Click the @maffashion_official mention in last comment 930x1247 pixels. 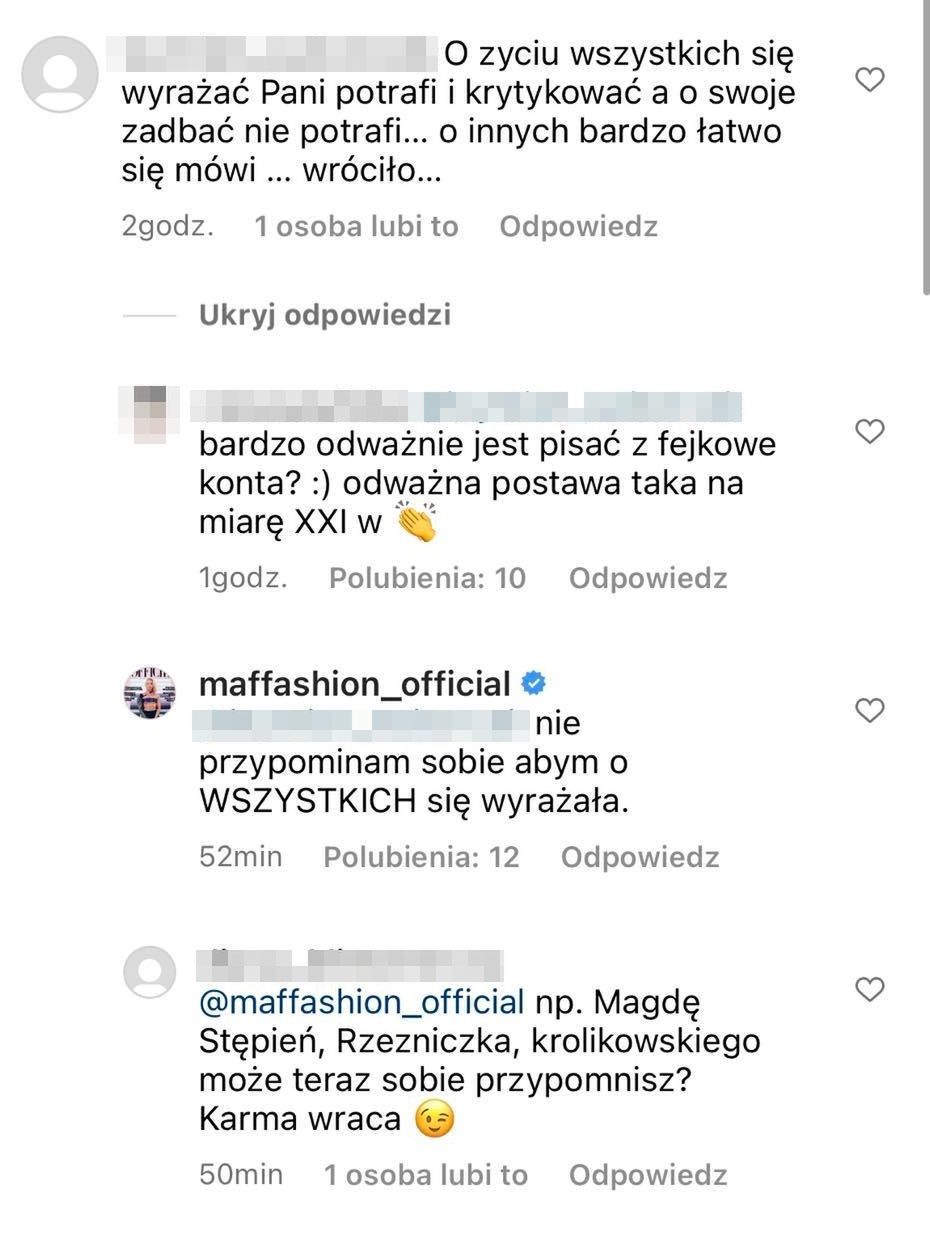(361, 1001)
